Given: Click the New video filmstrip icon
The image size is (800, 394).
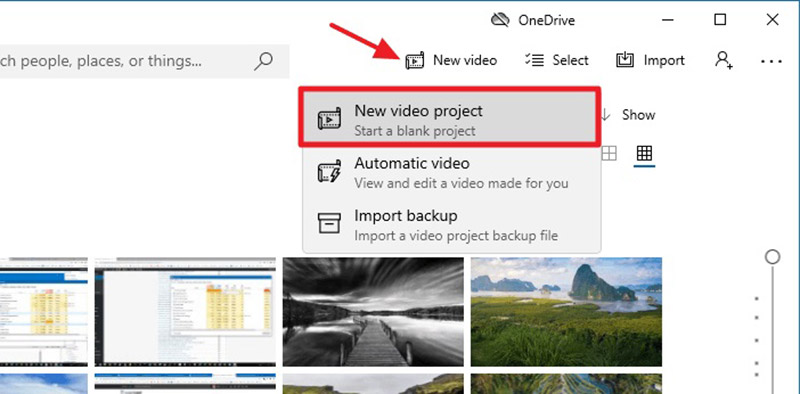Looking at the screenshot, I should [x=414, y=61].
